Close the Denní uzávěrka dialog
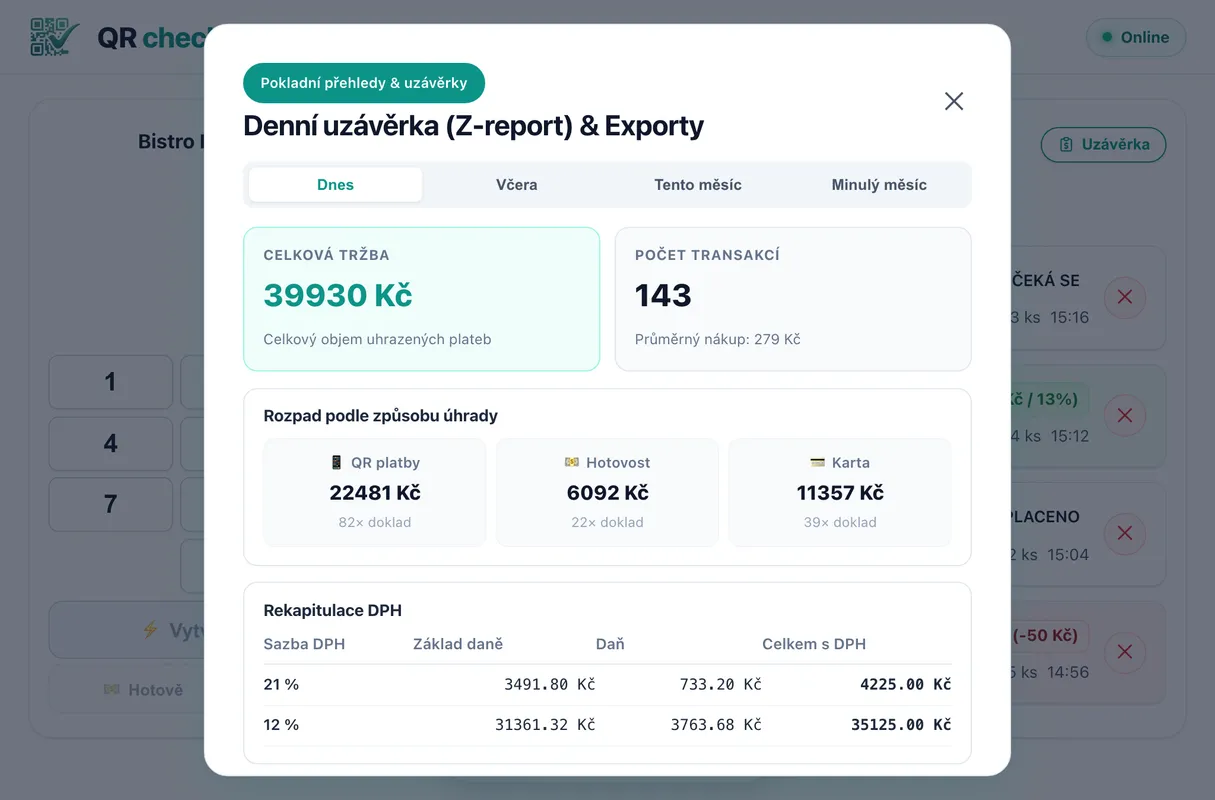The height and width of the screenshot is (800, 1215). tap(954, 101)
